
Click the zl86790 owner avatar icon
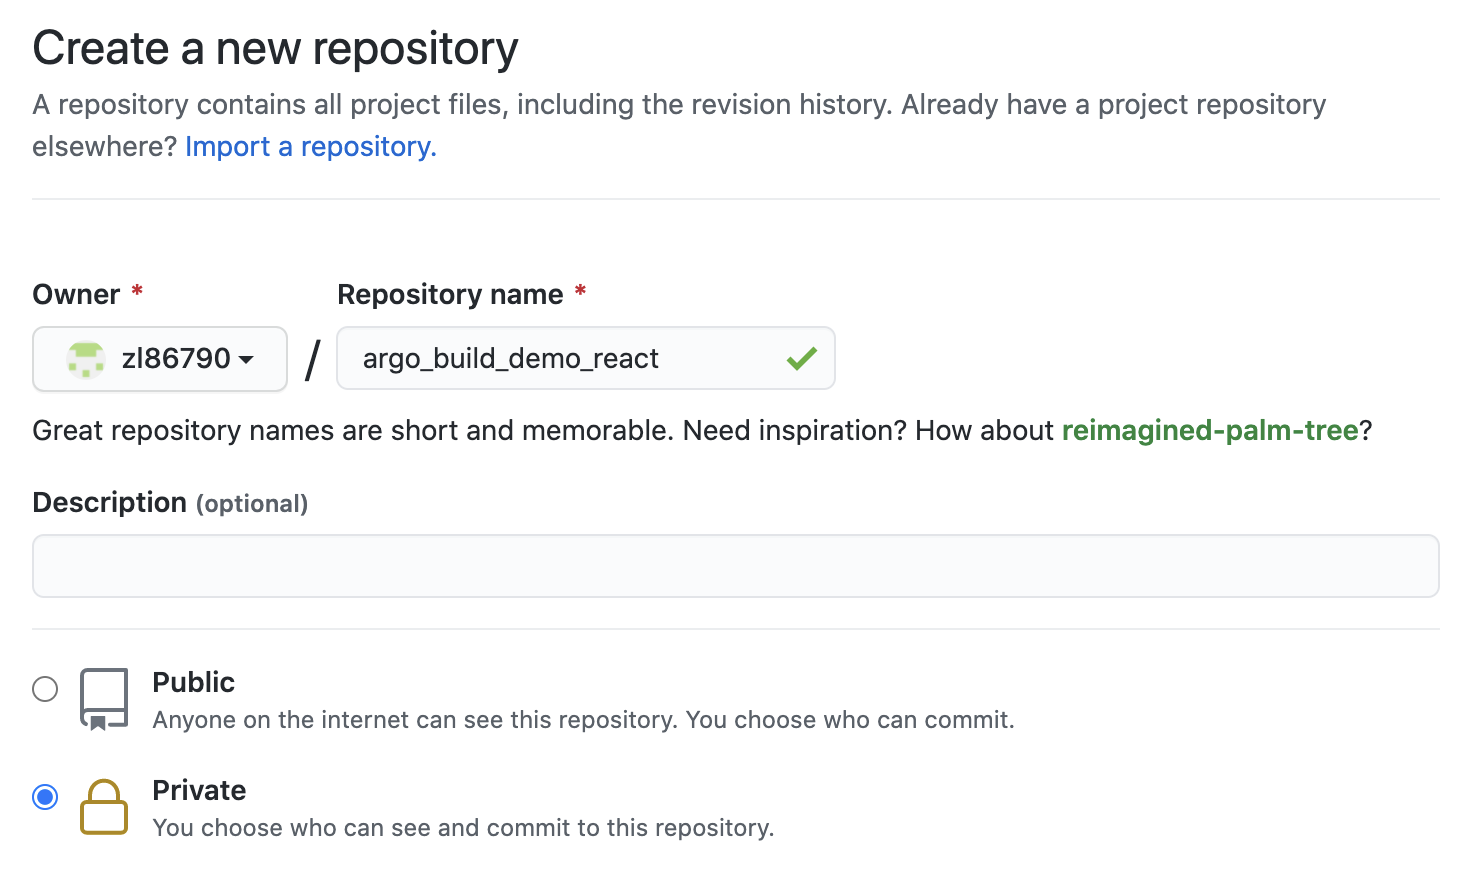pyautogui.click(x=86, y=359)
